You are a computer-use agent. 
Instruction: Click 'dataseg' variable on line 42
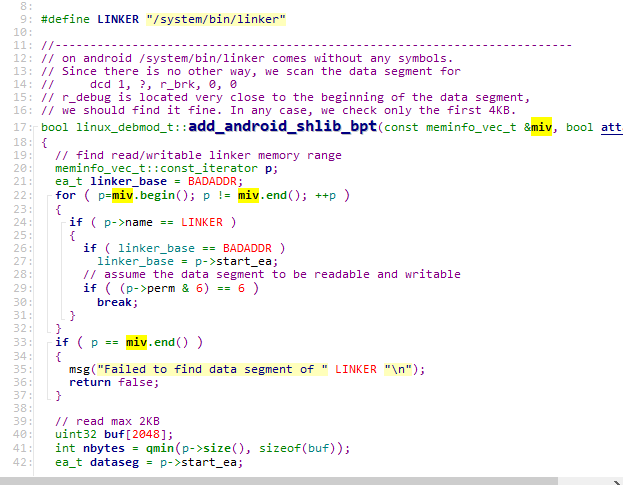pyautogui.click(x=114, y=463)
